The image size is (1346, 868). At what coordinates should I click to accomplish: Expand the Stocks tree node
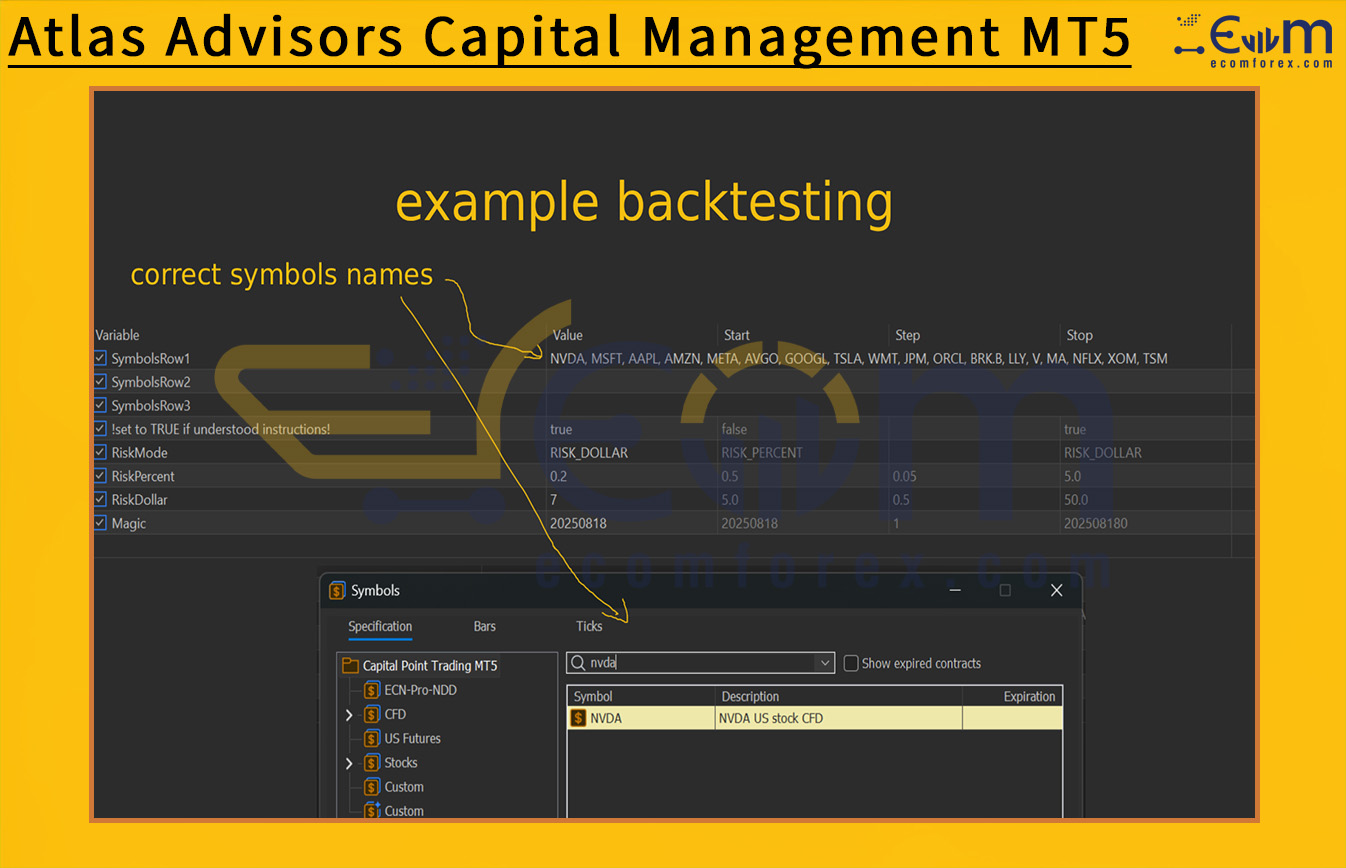tap(349, 763)
